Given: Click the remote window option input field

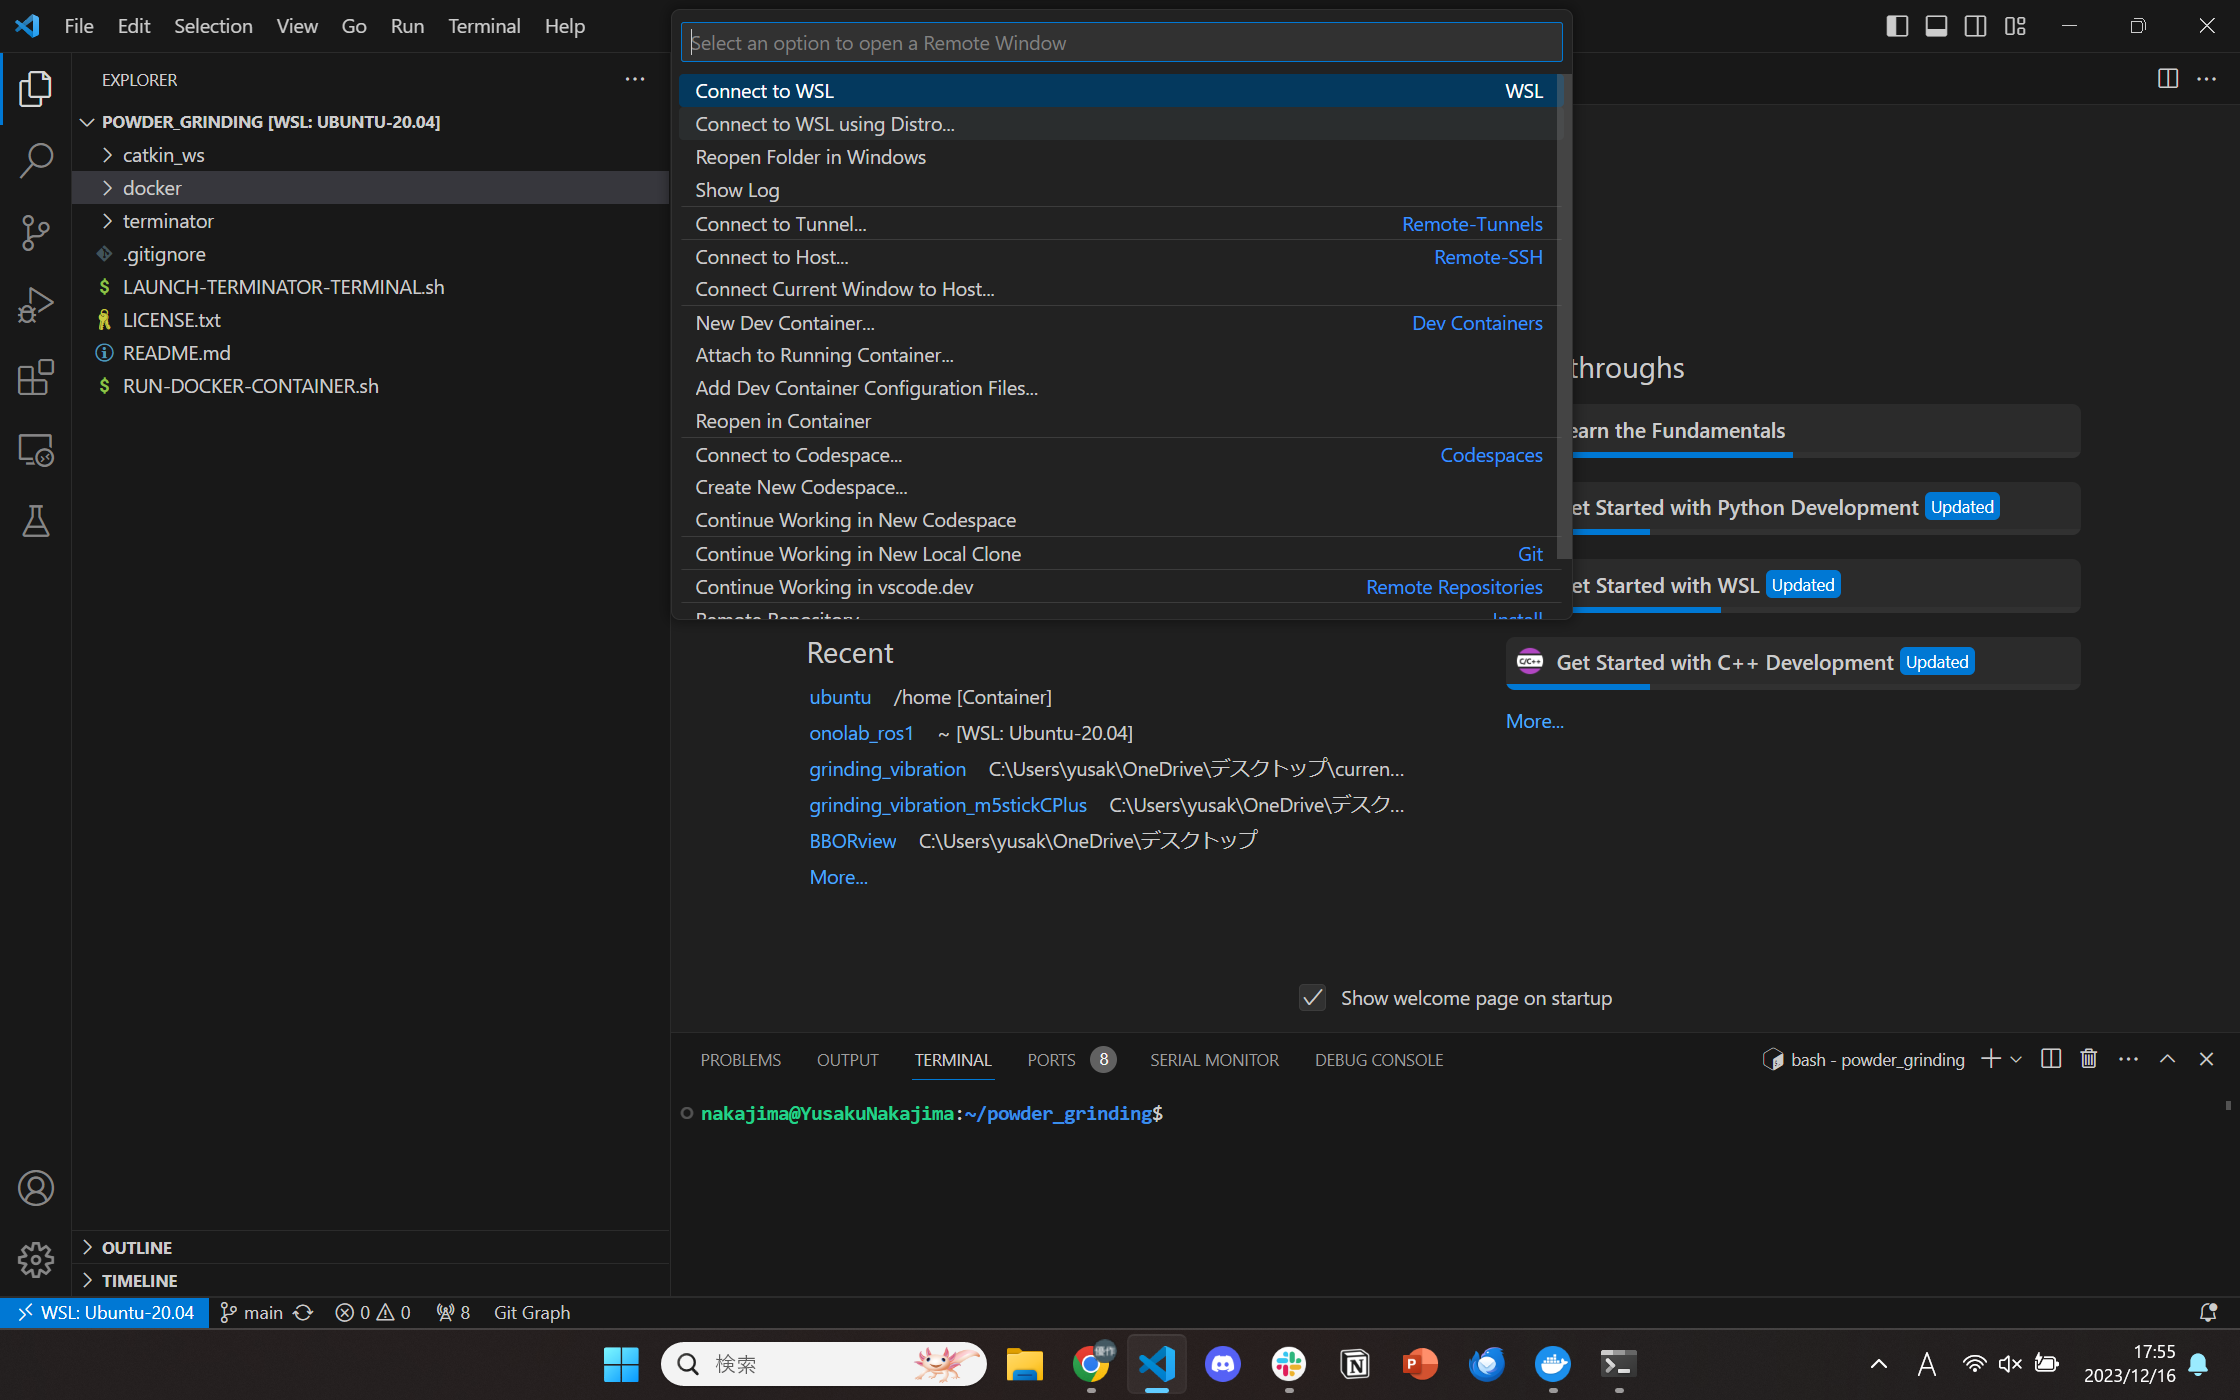Looking at the screenshot, I should 1120,42.
